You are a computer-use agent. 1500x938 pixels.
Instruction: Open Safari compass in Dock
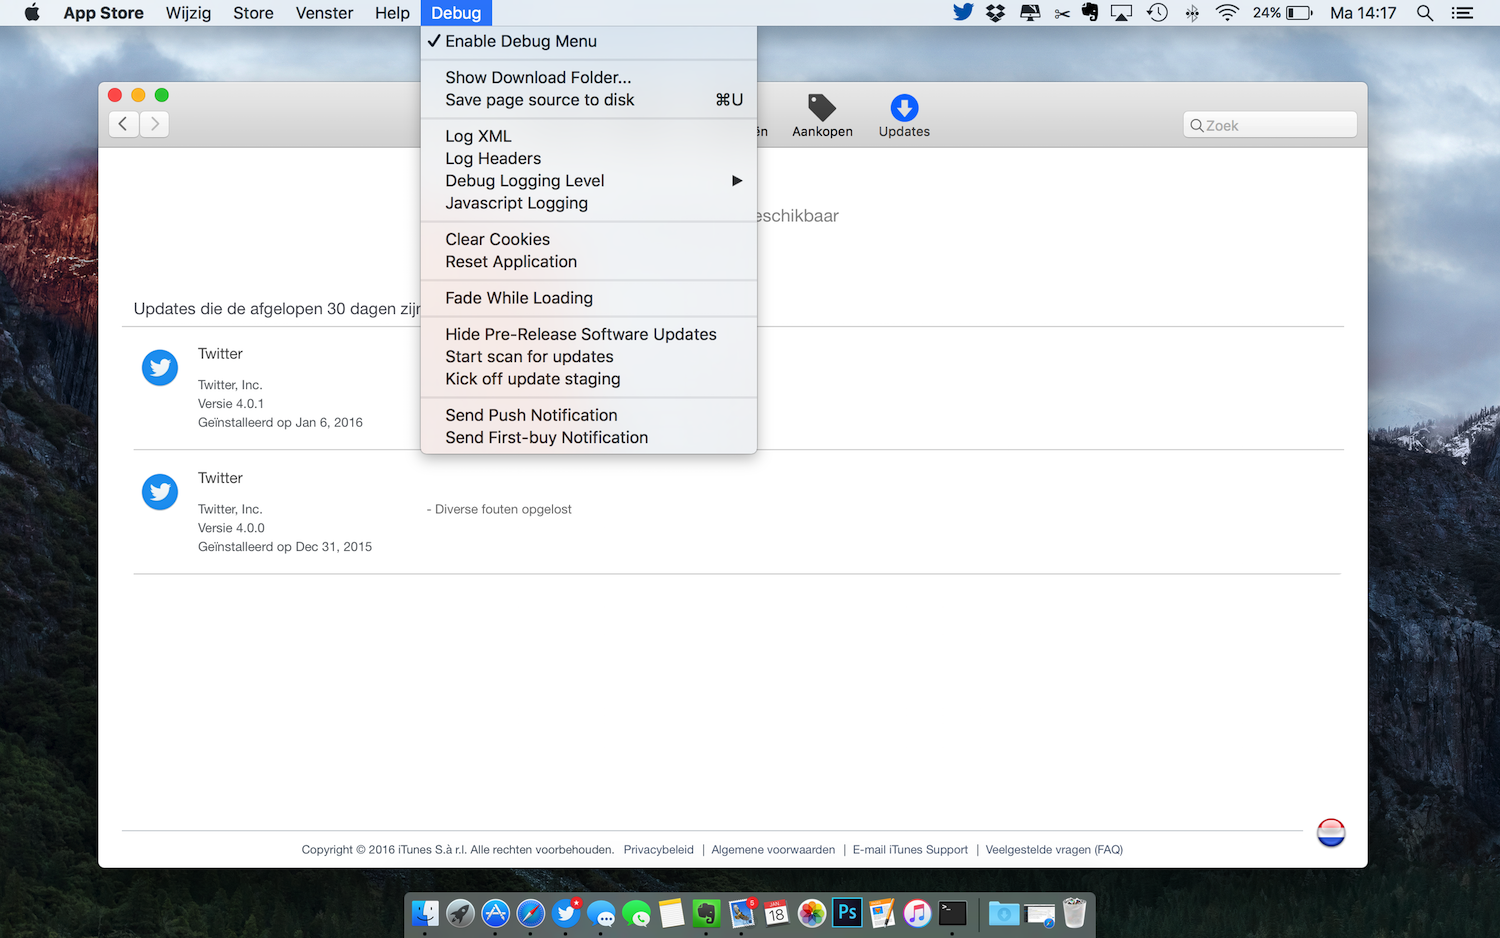[x=530, y=913]
